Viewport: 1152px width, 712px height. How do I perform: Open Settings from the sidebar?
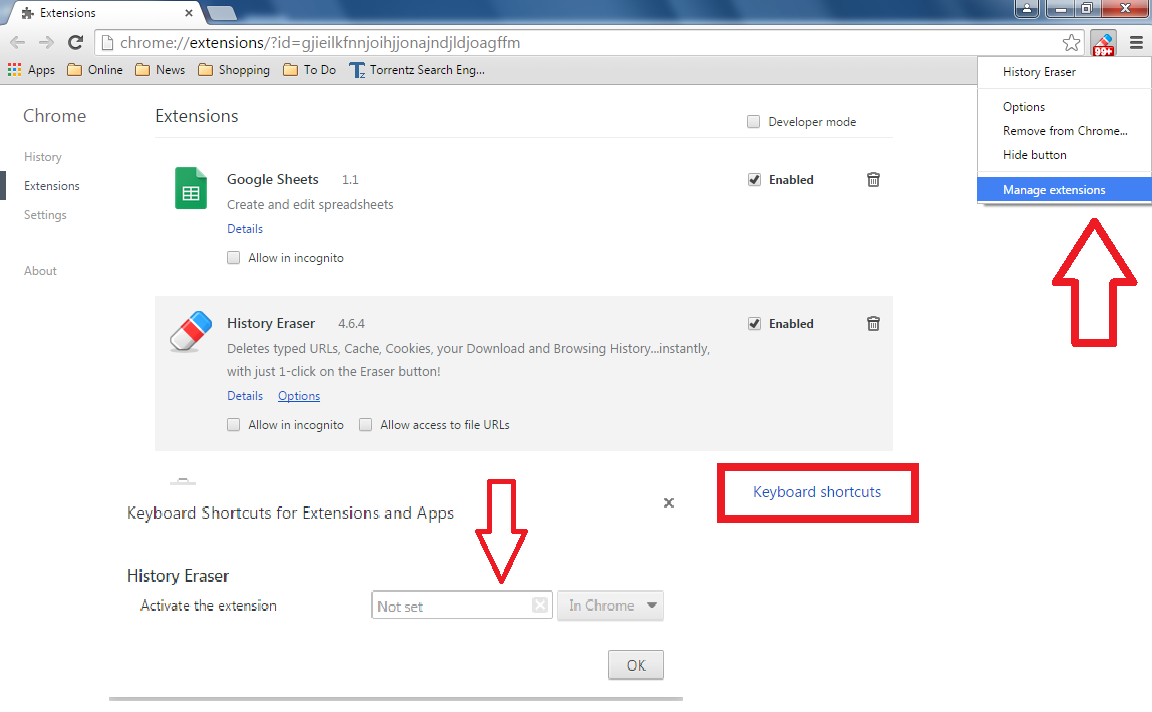click(45, 214)
